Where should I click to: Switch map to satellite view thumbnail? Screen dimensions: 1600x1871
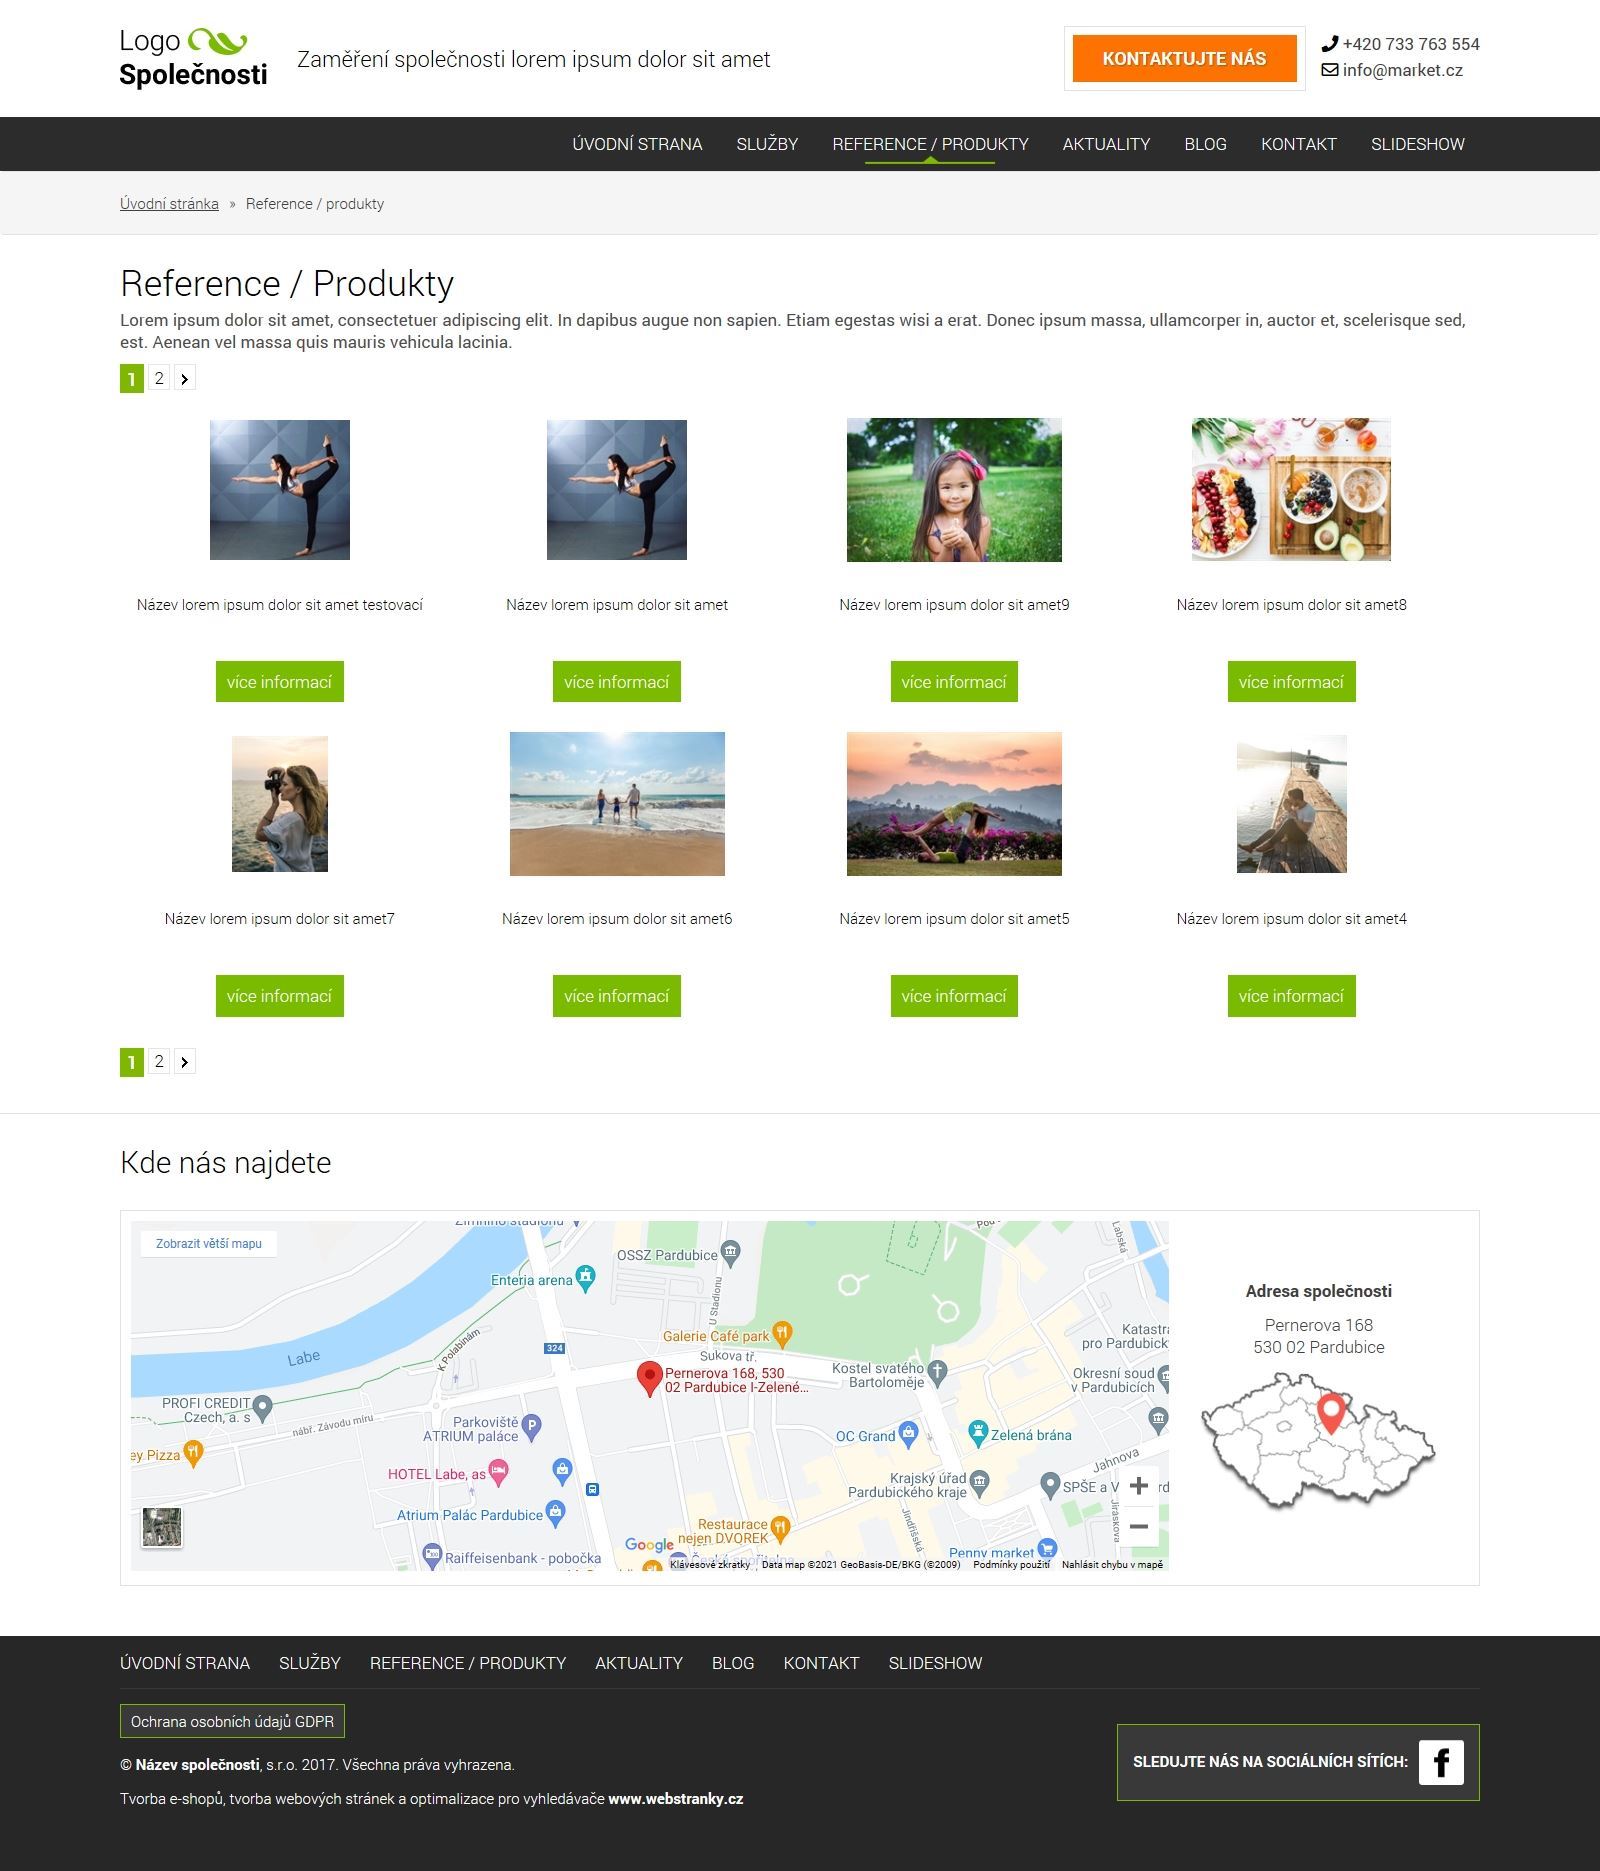click(162, 1528)
